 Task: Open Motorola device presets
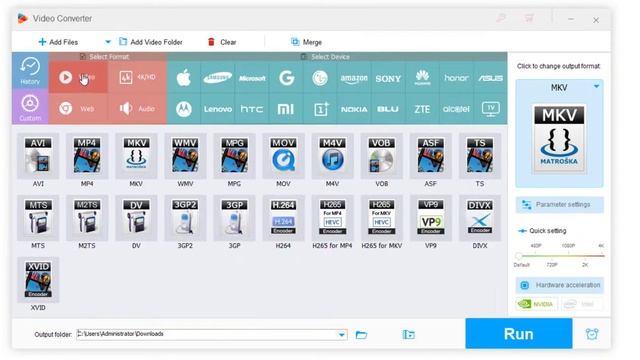pos(184,109)
